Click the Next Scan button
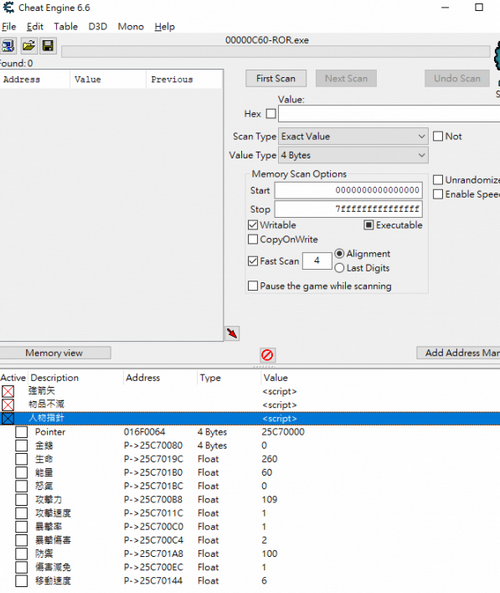 (346, 79)
